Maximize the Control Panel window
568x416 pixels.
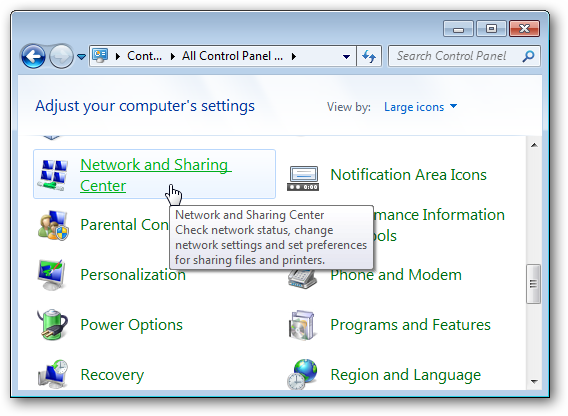(x=491, y=29)
